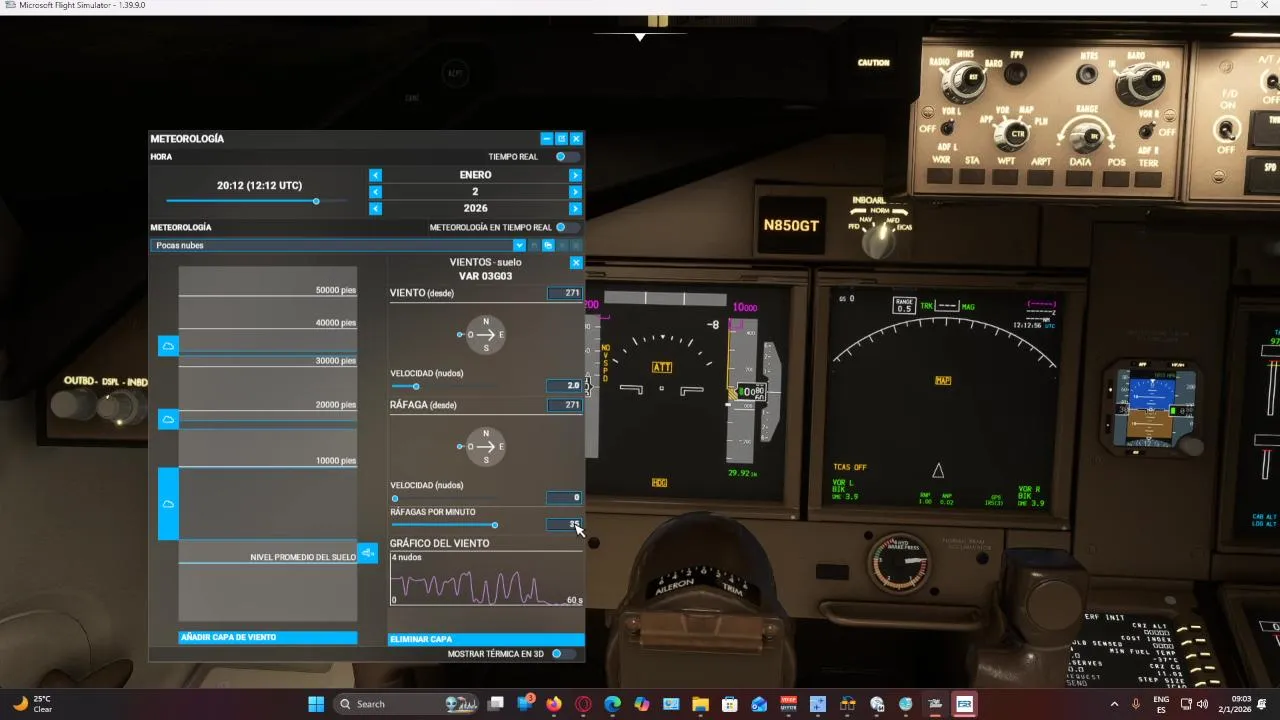The width and height of the screenshot is (1280, 720).
Task: Click the VIENTO direction field showing 271
Action: pos(565,293)
